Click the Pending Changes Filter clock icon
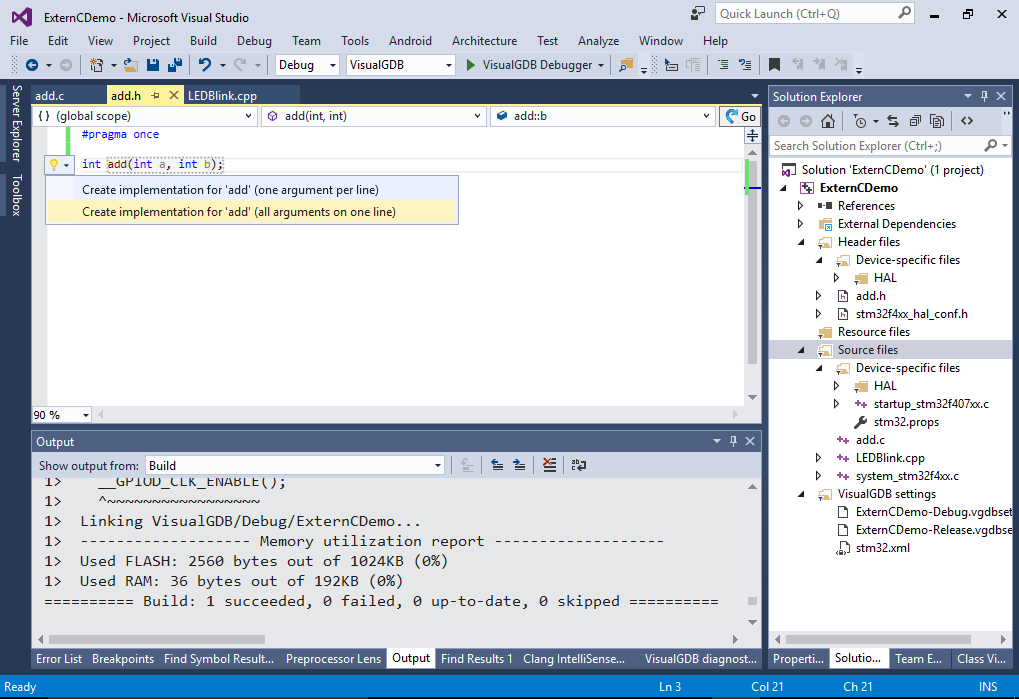The height and width of the screenshot is (699, 1019). 859,121
